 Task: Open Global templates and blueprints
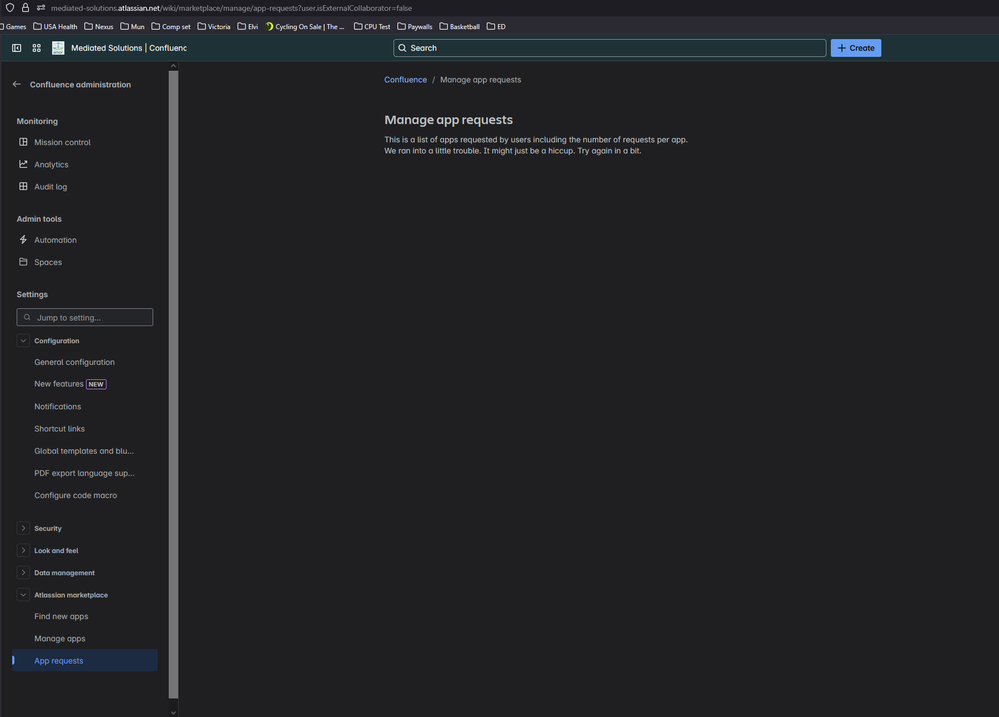coord(85,451)
